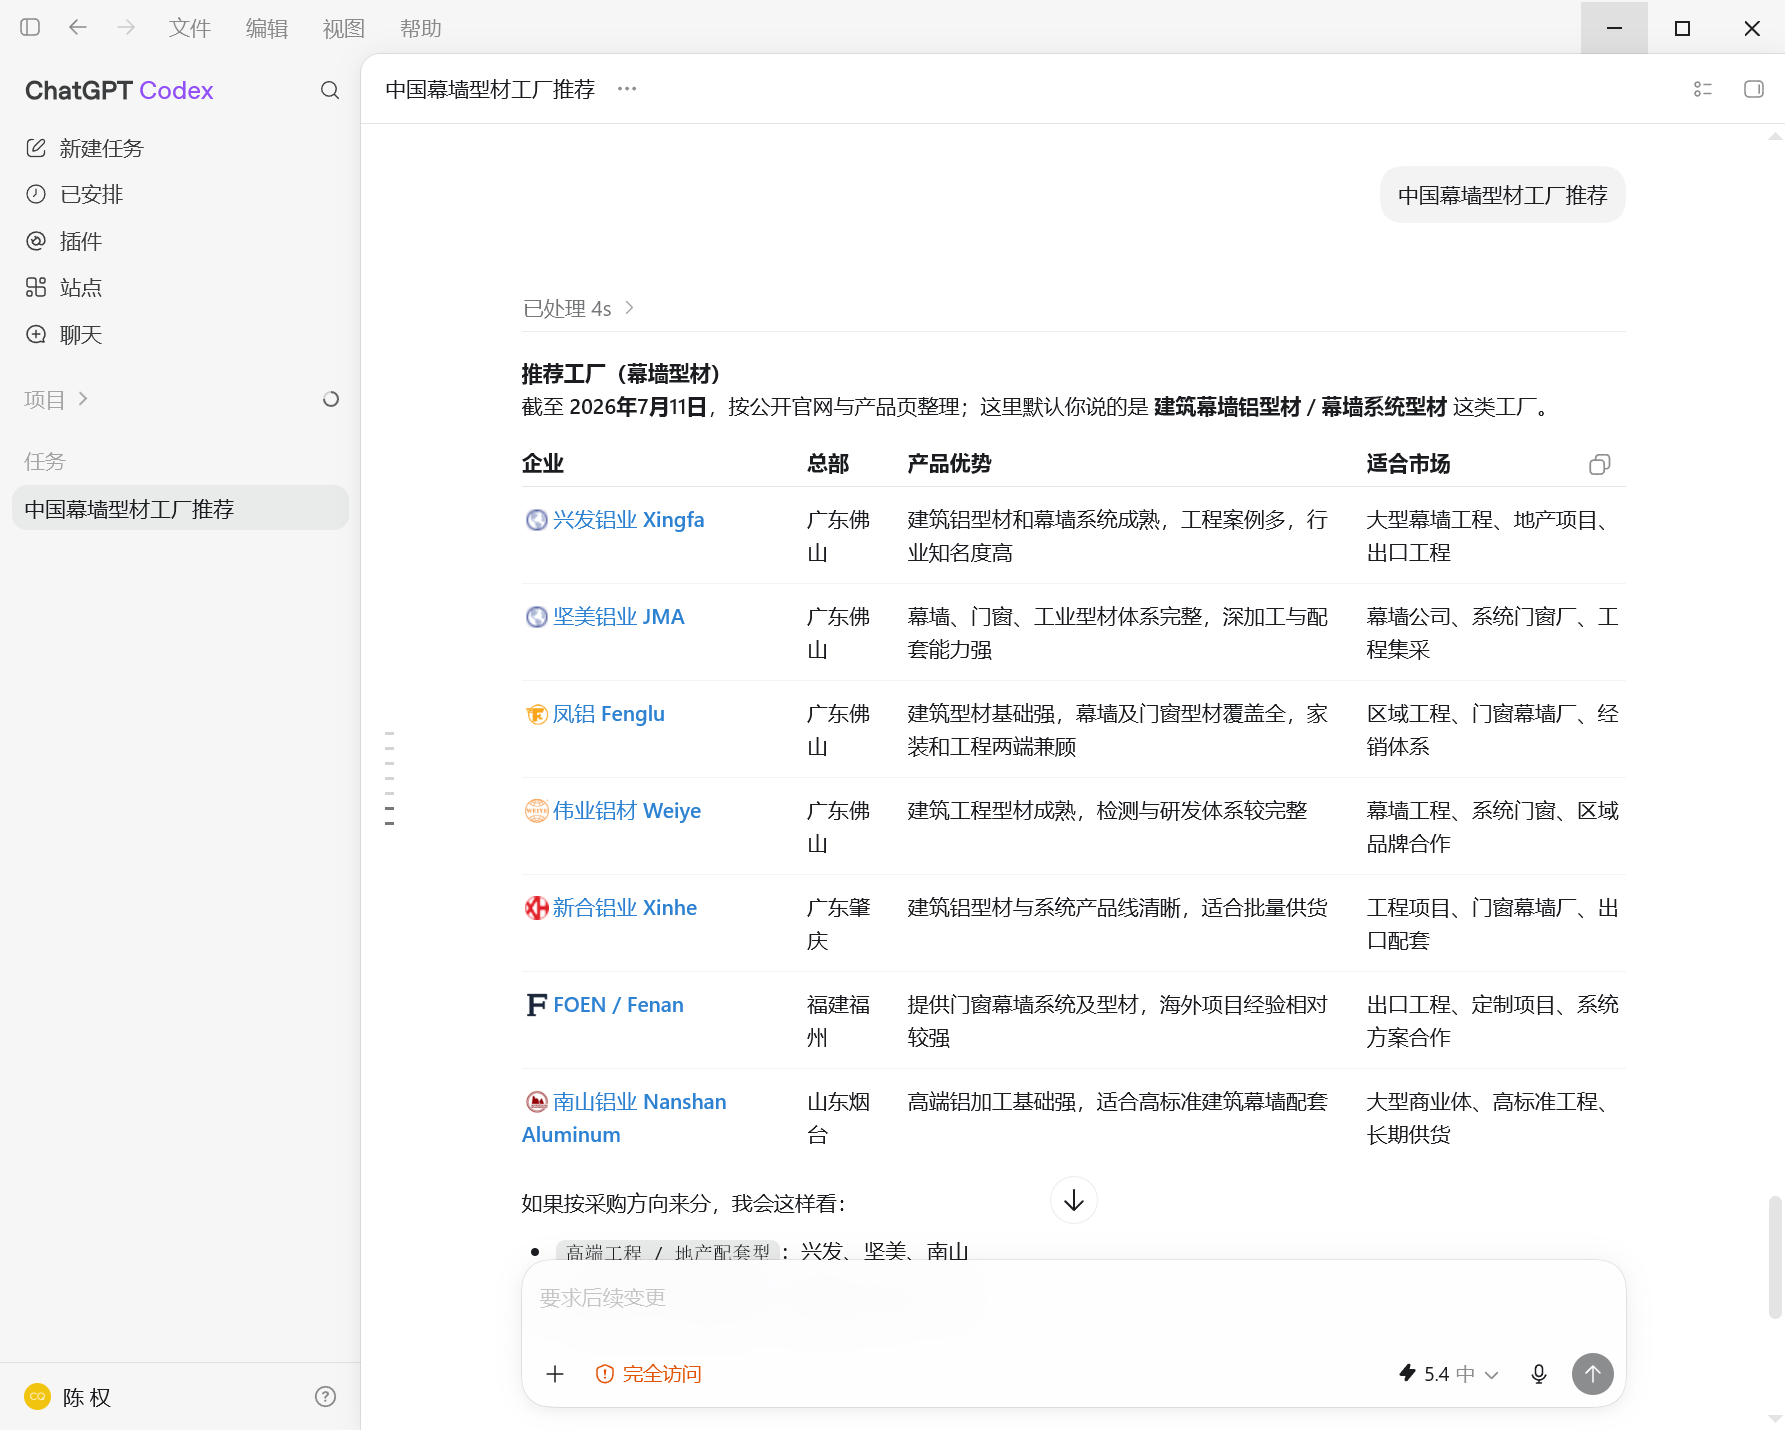Image resolution: width=1785 pixels, height=1430 pixels.
Task: Toggle the sidebar panel icon
Action: coord(30,28)
